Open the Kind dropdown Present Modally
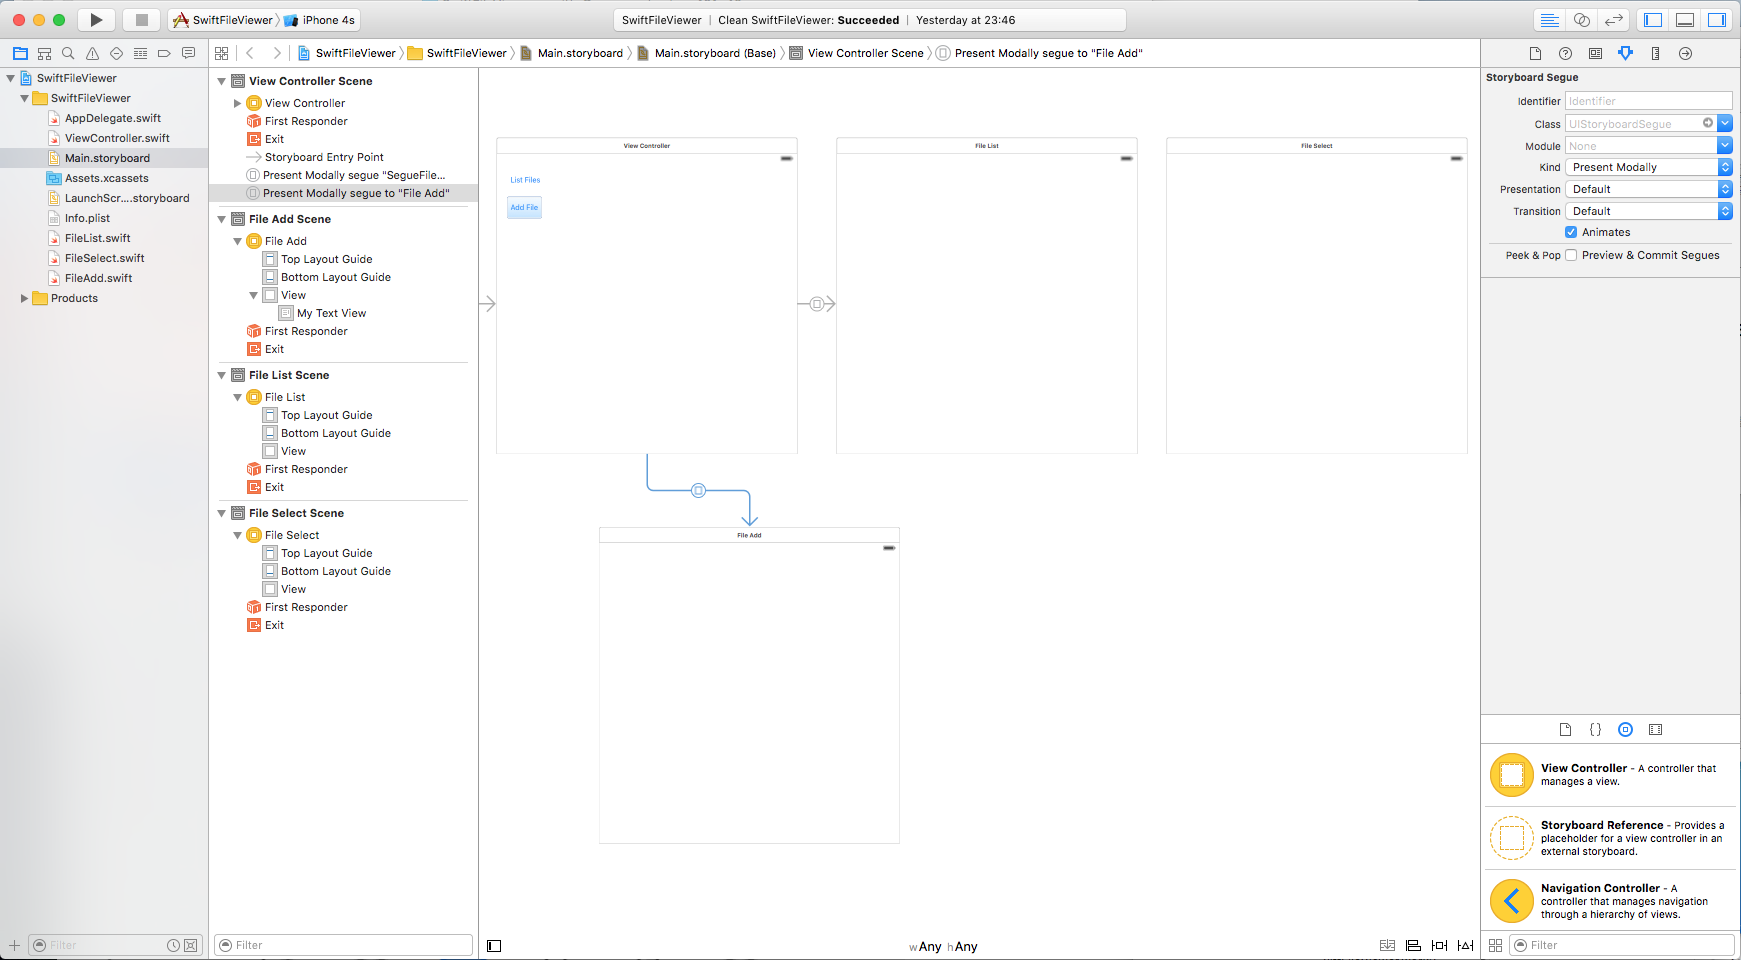 coord(1647,167)
